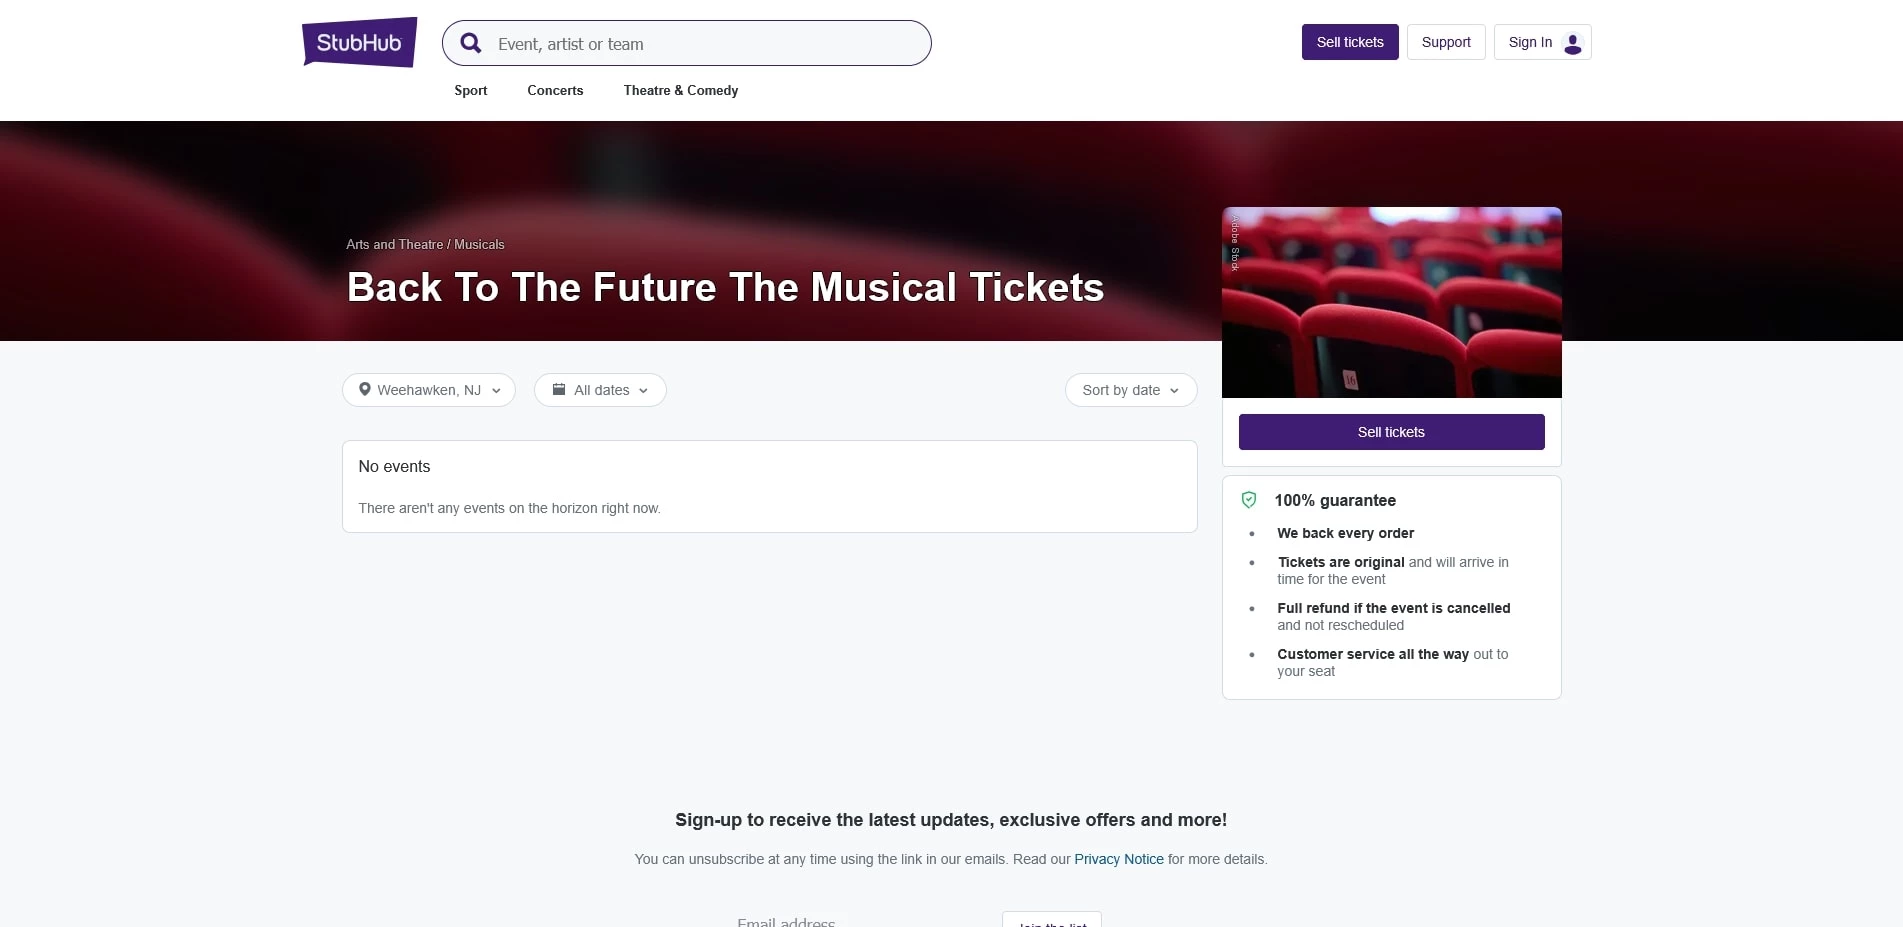1903x927 pixels.
Task: Click the calendar icon in date filter
Action: click(559, 389)
